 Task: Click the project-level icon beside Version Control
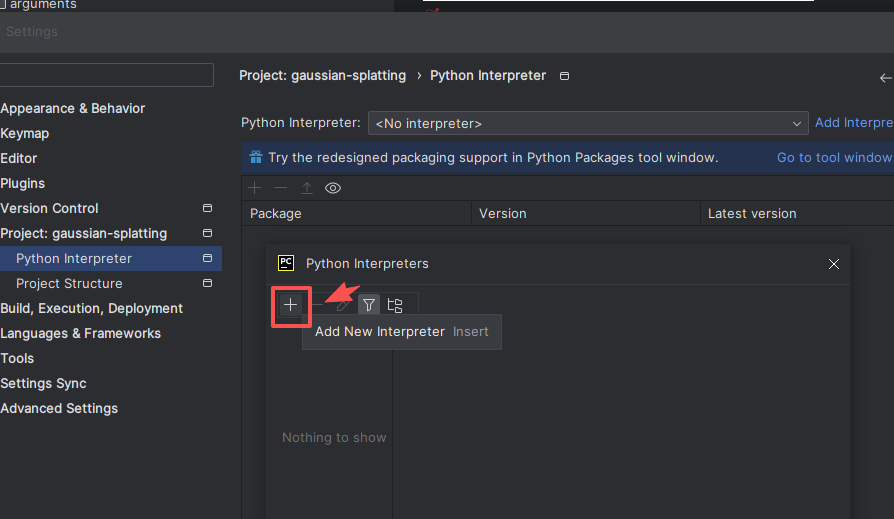click(207, 209)
